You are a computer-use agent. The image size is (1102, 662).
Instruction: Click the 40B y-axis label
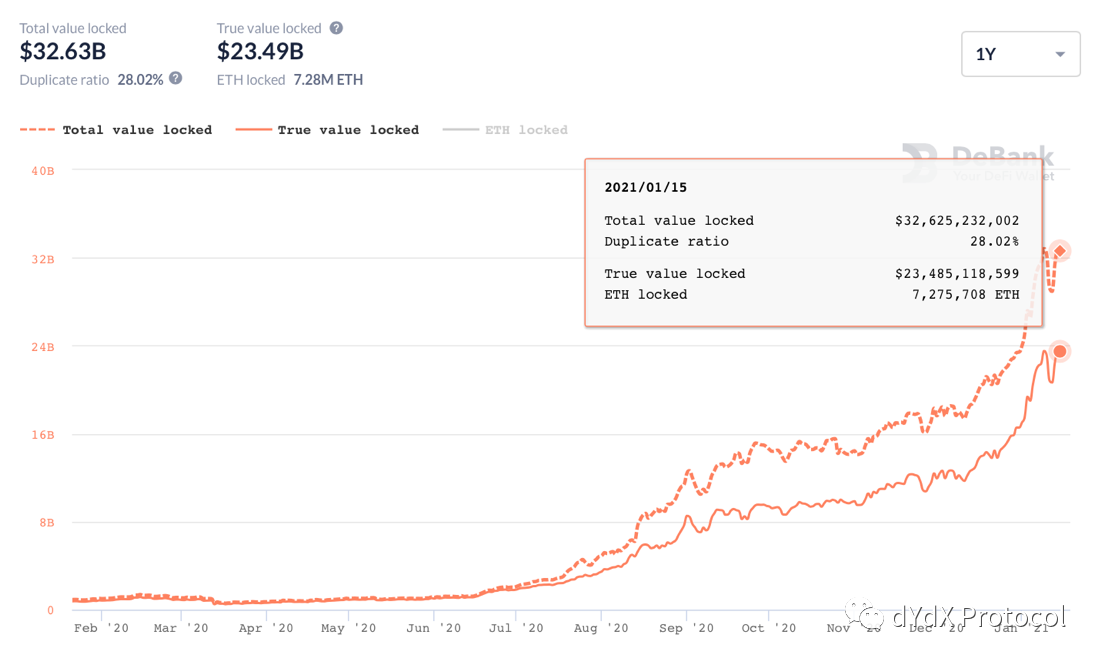[x=42, y=171]
